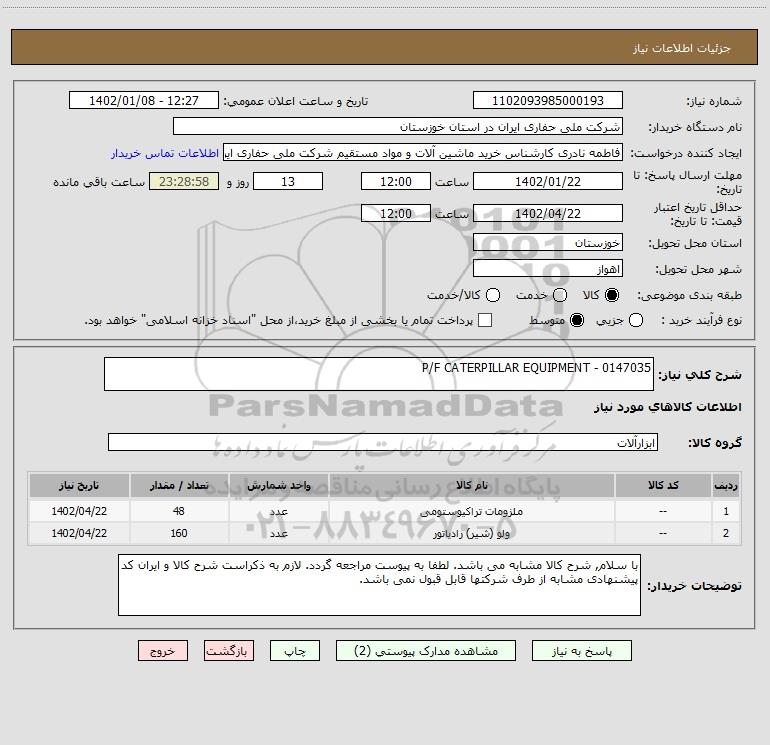Click the days remaining field 13
This screenshot has height=745, width=770.
point(288,181)
